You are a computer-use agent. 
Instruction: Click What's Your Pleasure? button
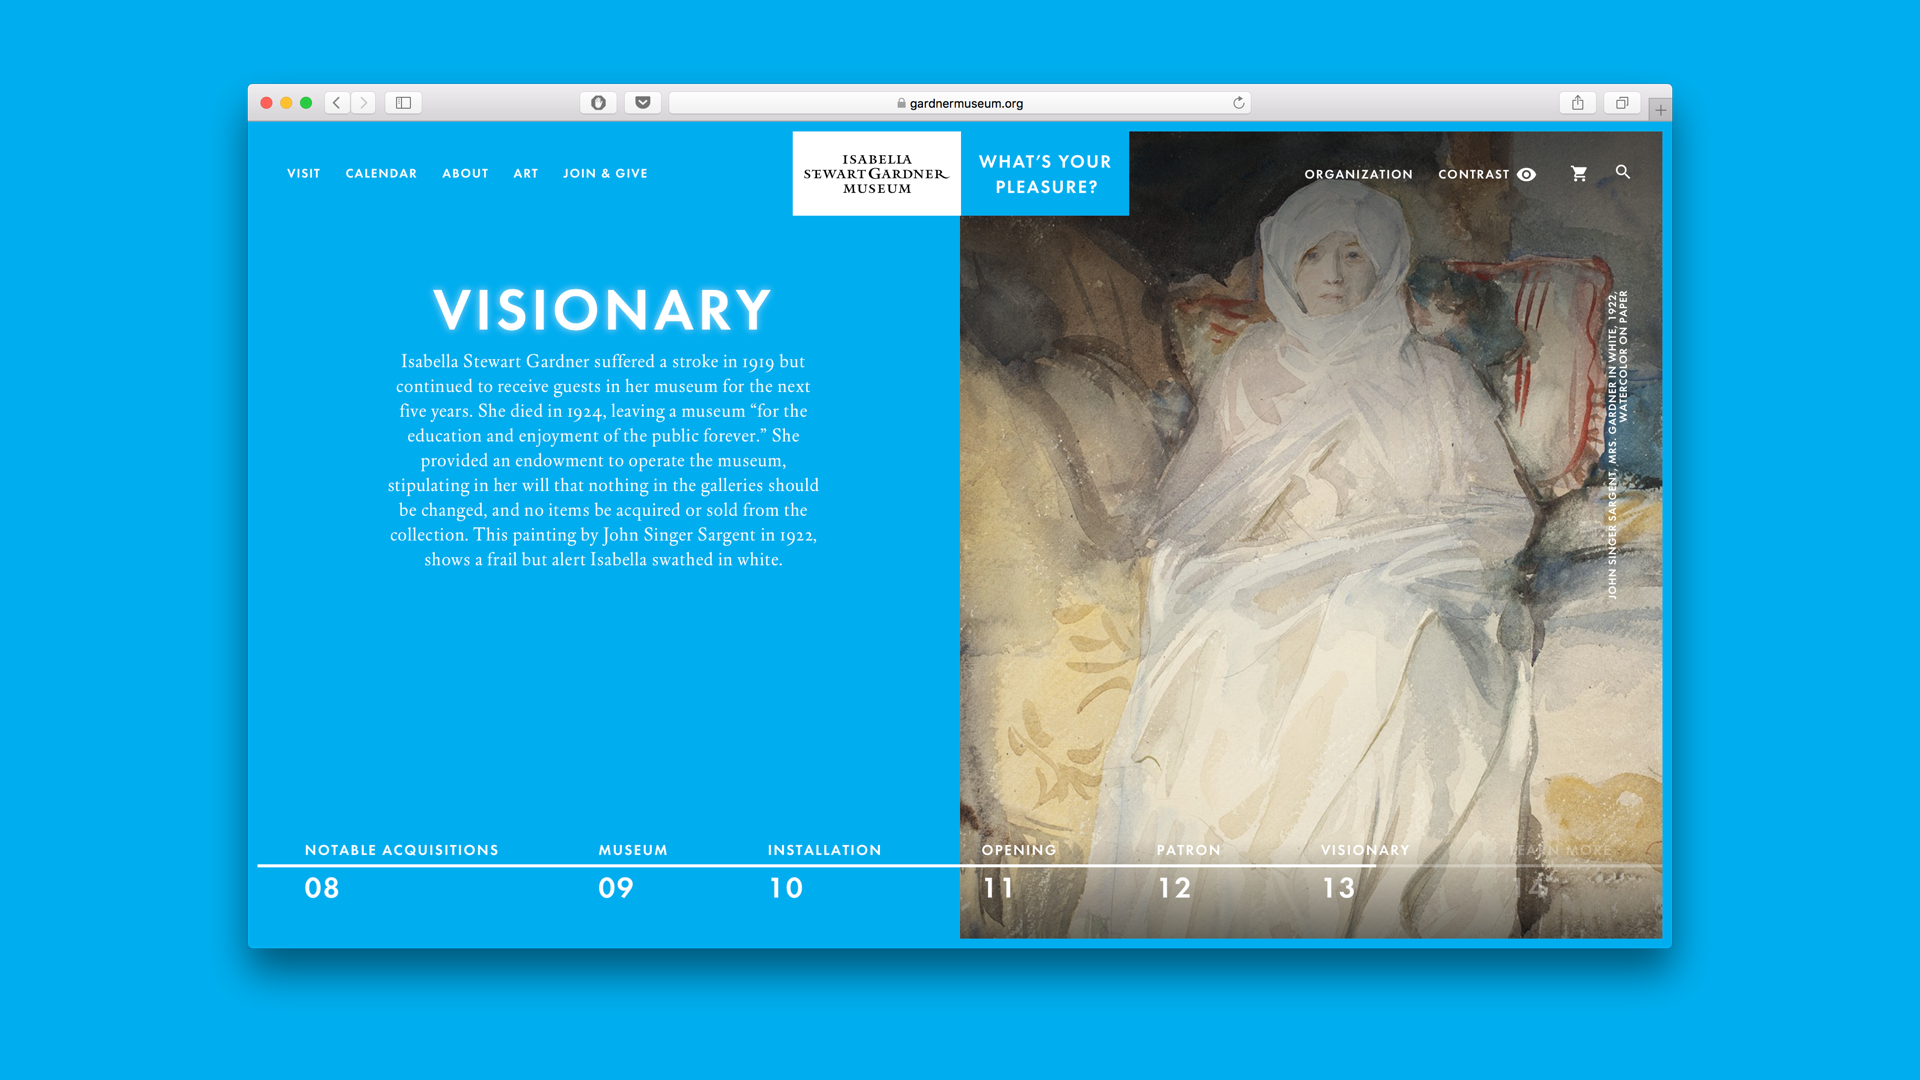tap(1045, 174)
